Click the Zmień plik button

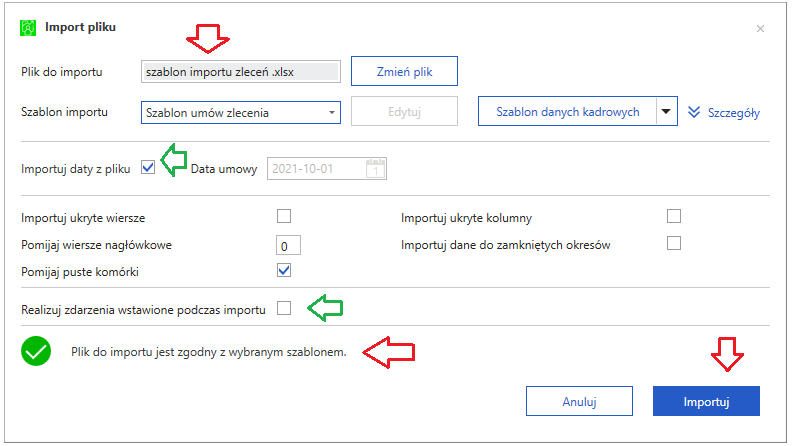404,71
